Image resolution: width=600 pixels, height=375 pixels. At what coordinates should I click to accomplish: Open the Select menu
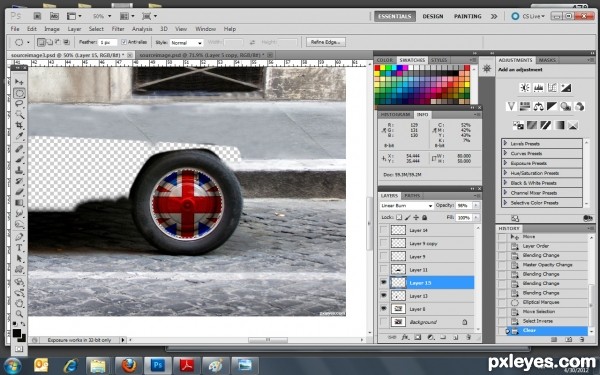[96, 29]
